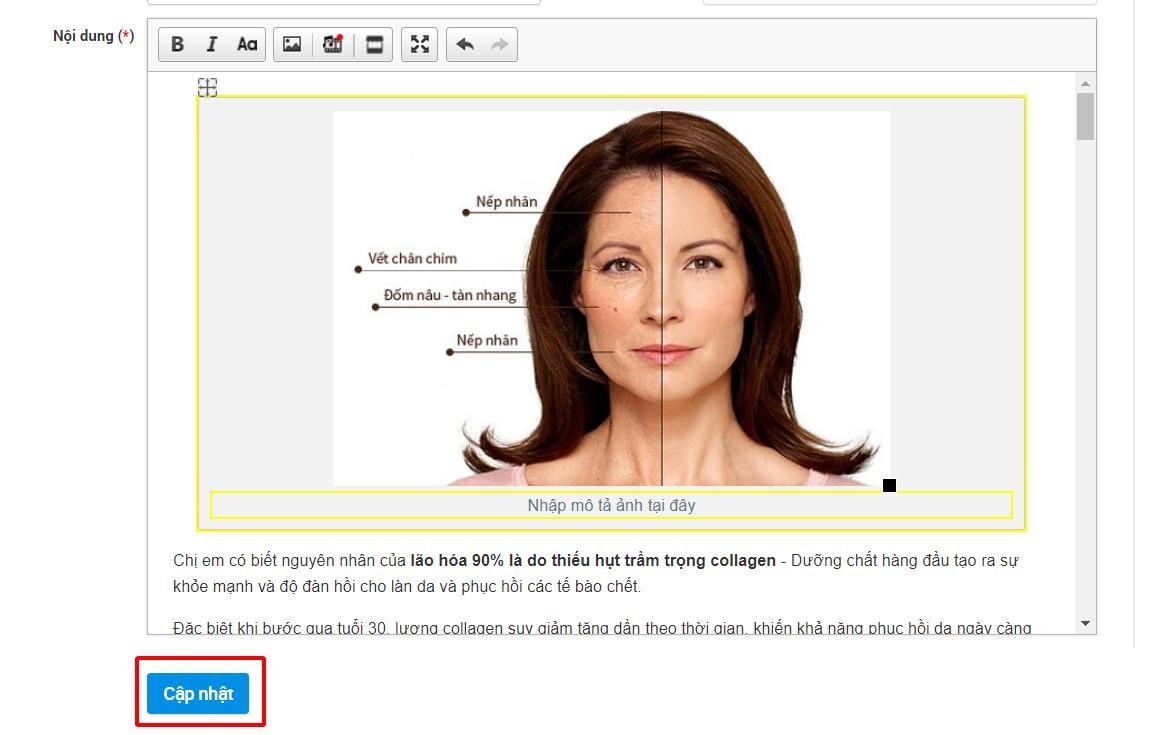Undo the last edit
The width and height of the screenshot is (1171, 735).
[465, 44]
